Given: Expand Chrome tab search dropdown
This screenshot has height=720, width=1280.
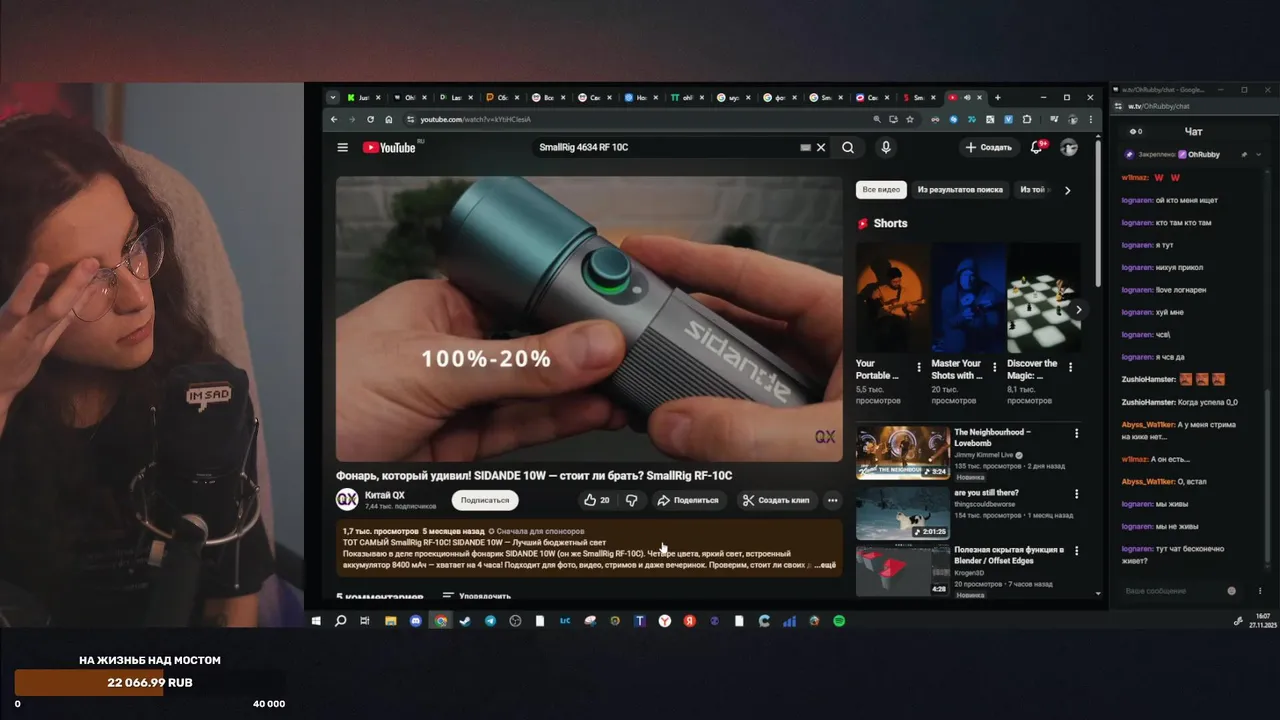Looking at the screenshot, I should coord(333,97).
